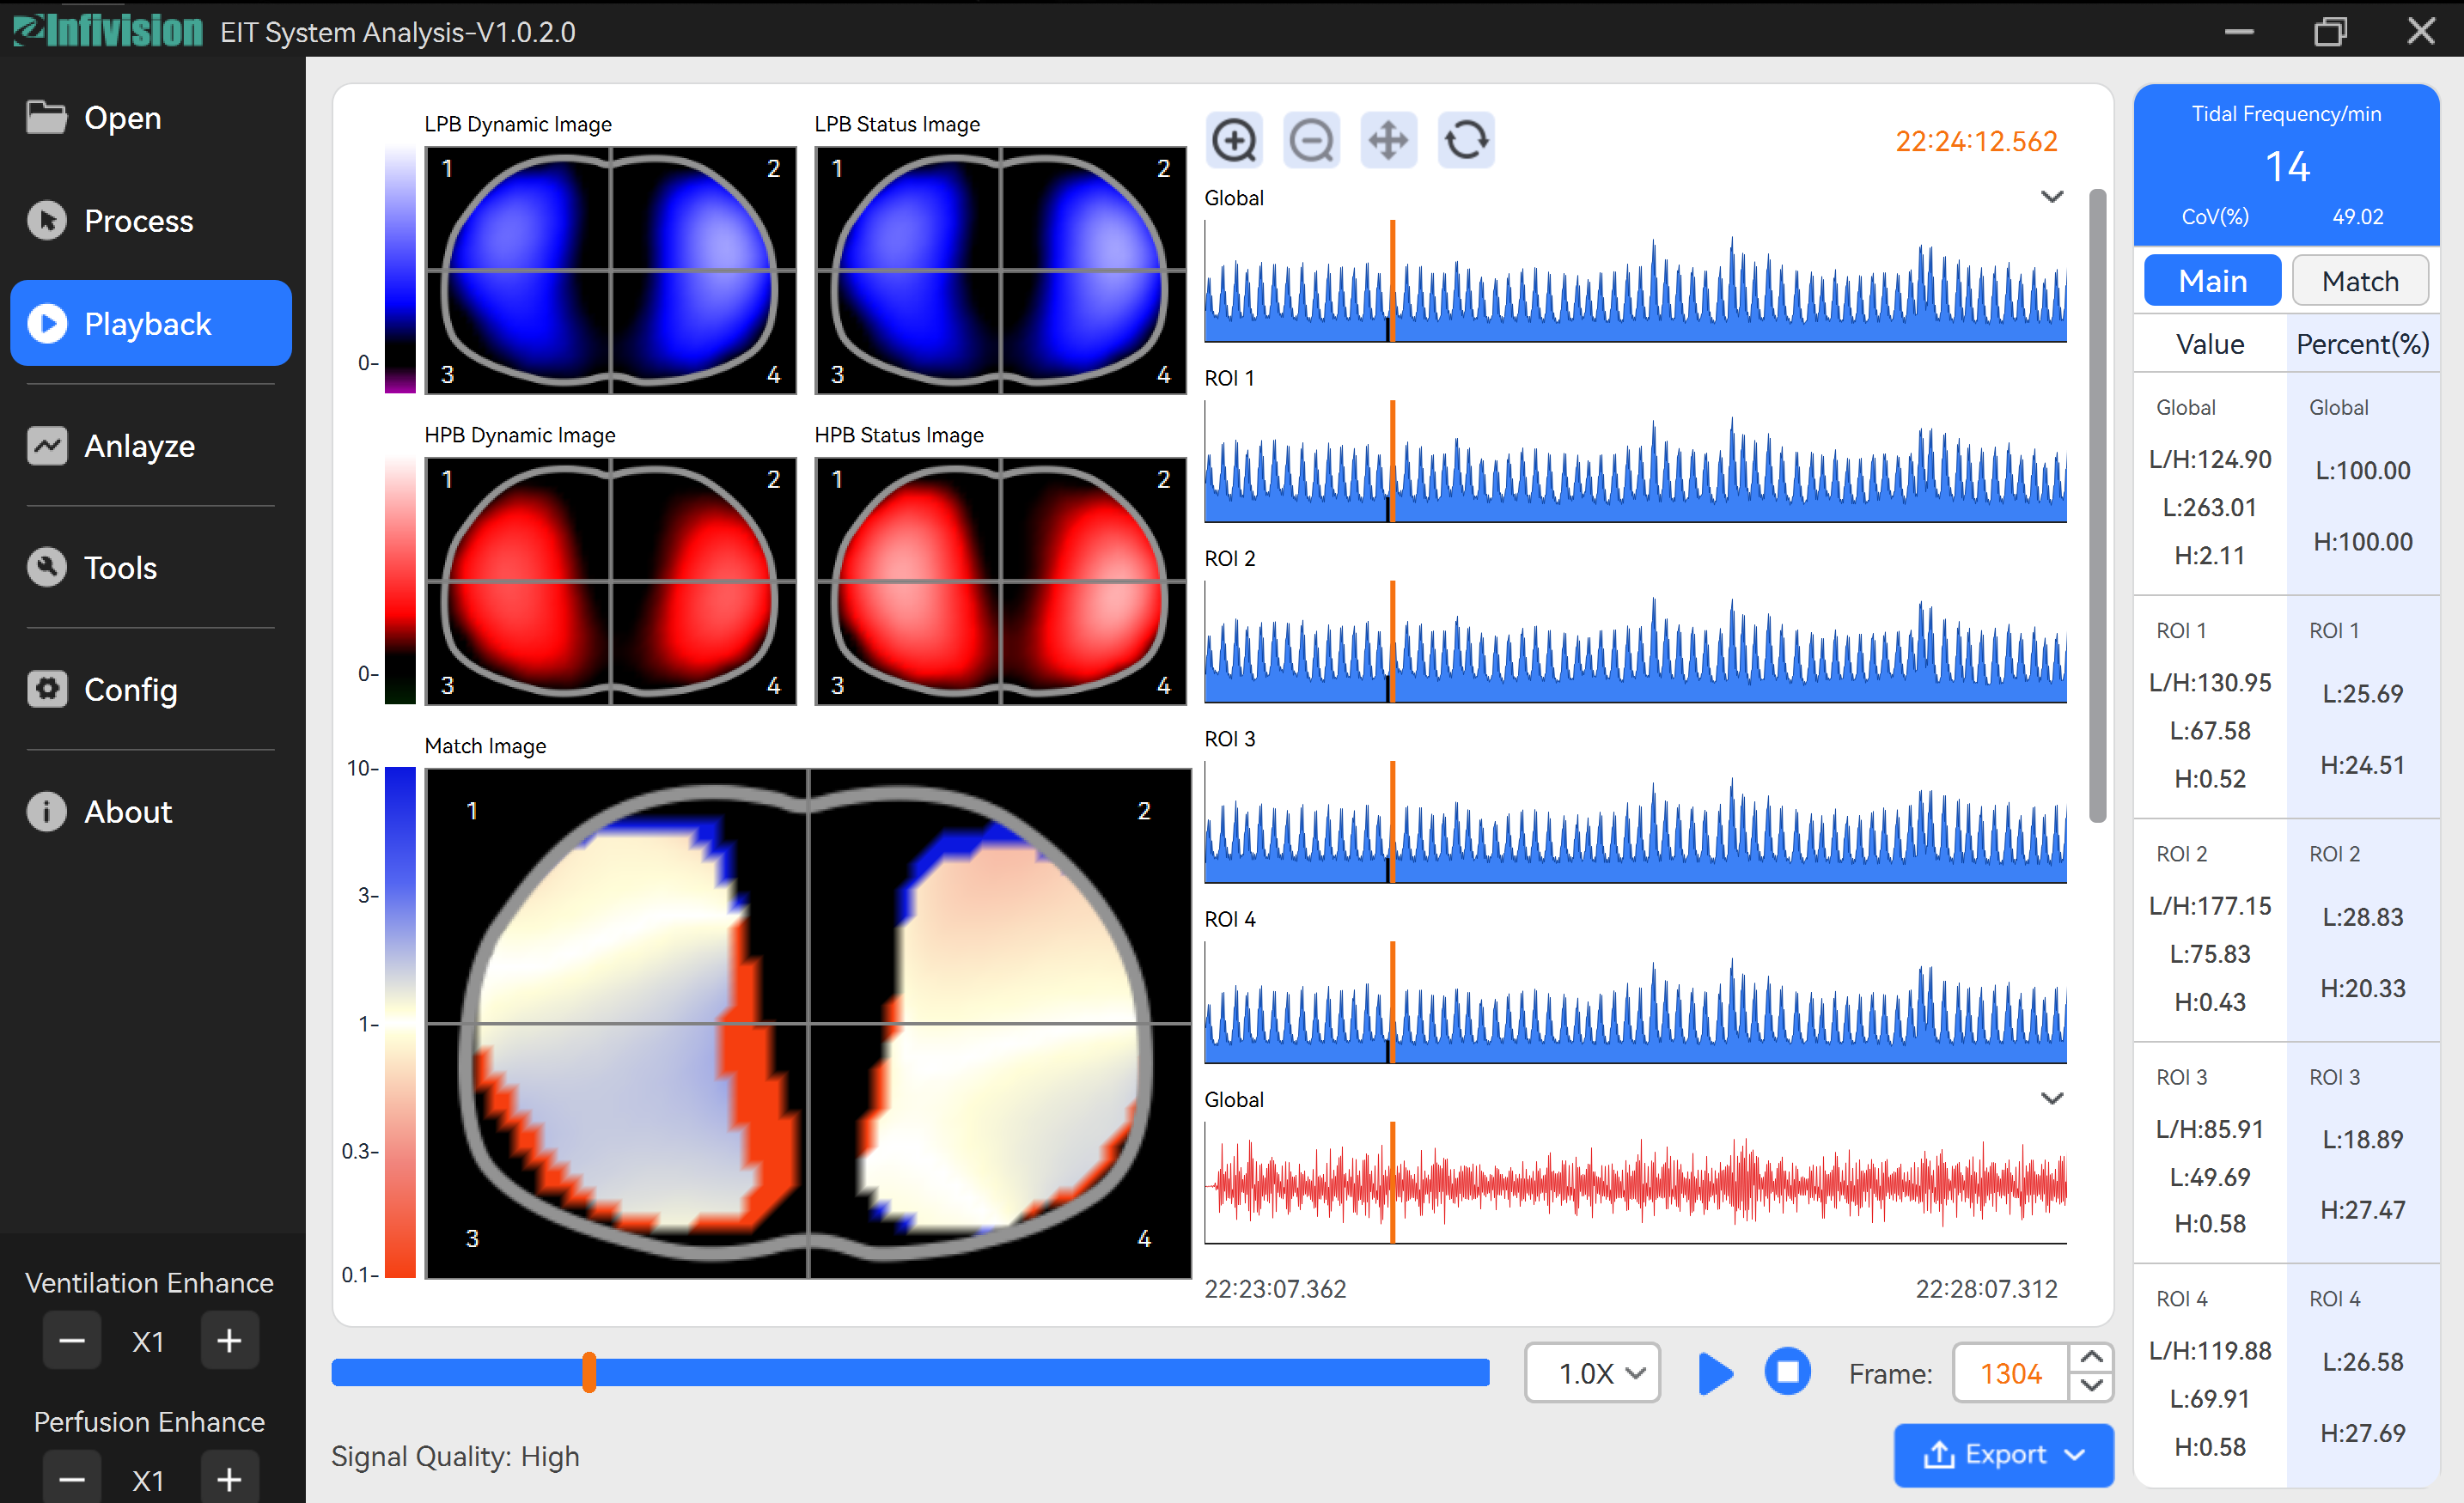Screen dimensions: 2464x1503
Task: Switch to the Match tab
Action: pos(2359,281)
